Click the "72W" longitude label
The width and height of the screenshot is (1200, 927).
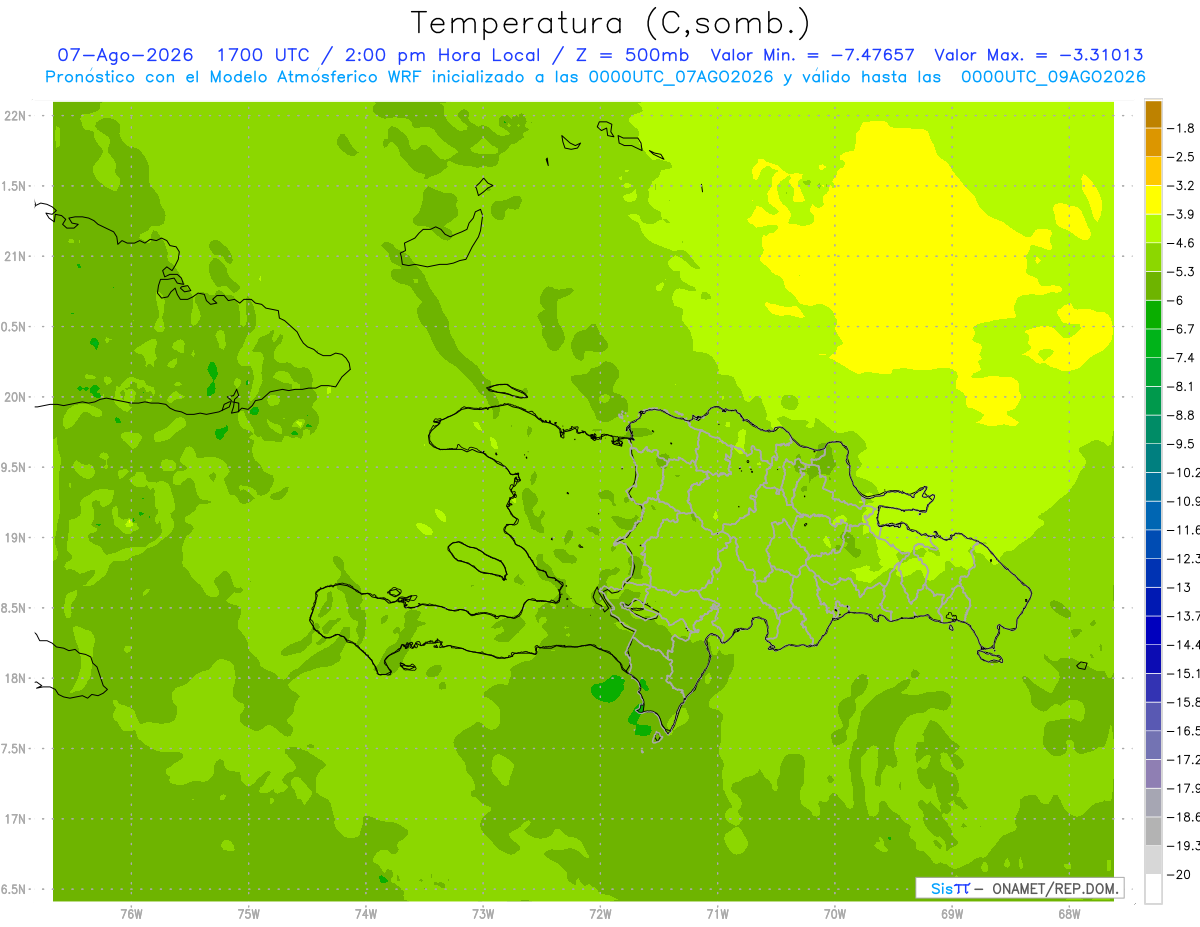point(600,913)
